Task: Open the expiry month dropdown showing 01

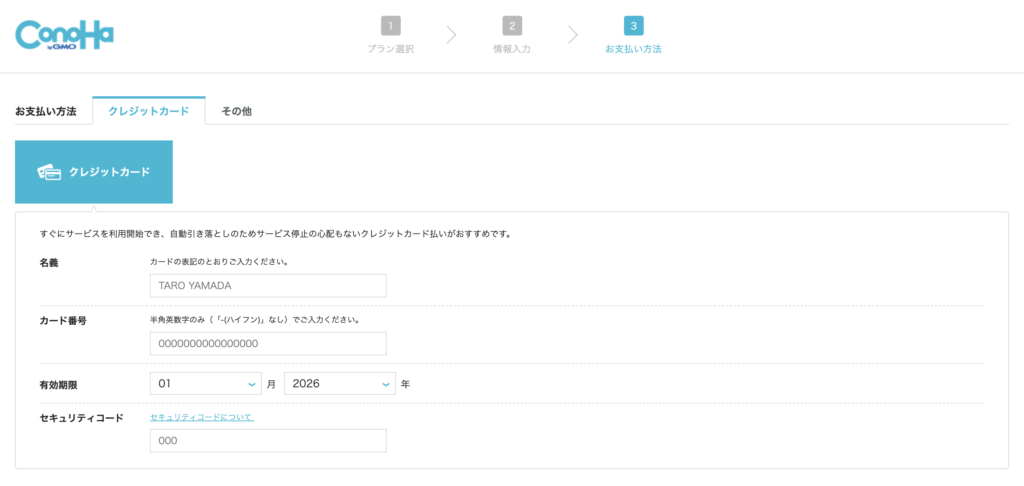Action: click(206, 383)
